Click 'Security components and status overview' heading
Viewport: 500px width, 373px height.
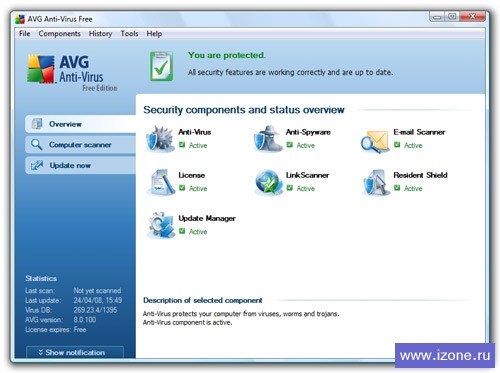point(244,110)
